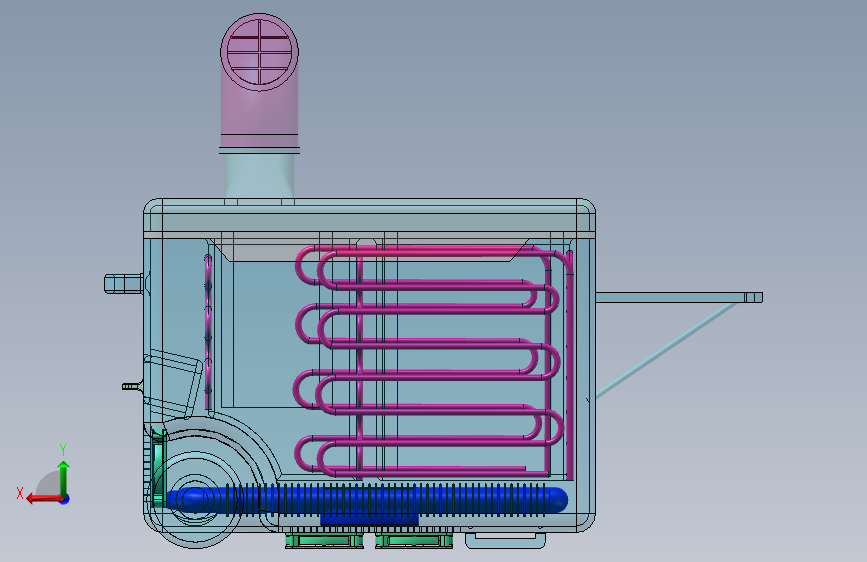This screenshot has height=562, width=867.
Task: Select the bottom handle bracket at right
Action: pos(505,540)
